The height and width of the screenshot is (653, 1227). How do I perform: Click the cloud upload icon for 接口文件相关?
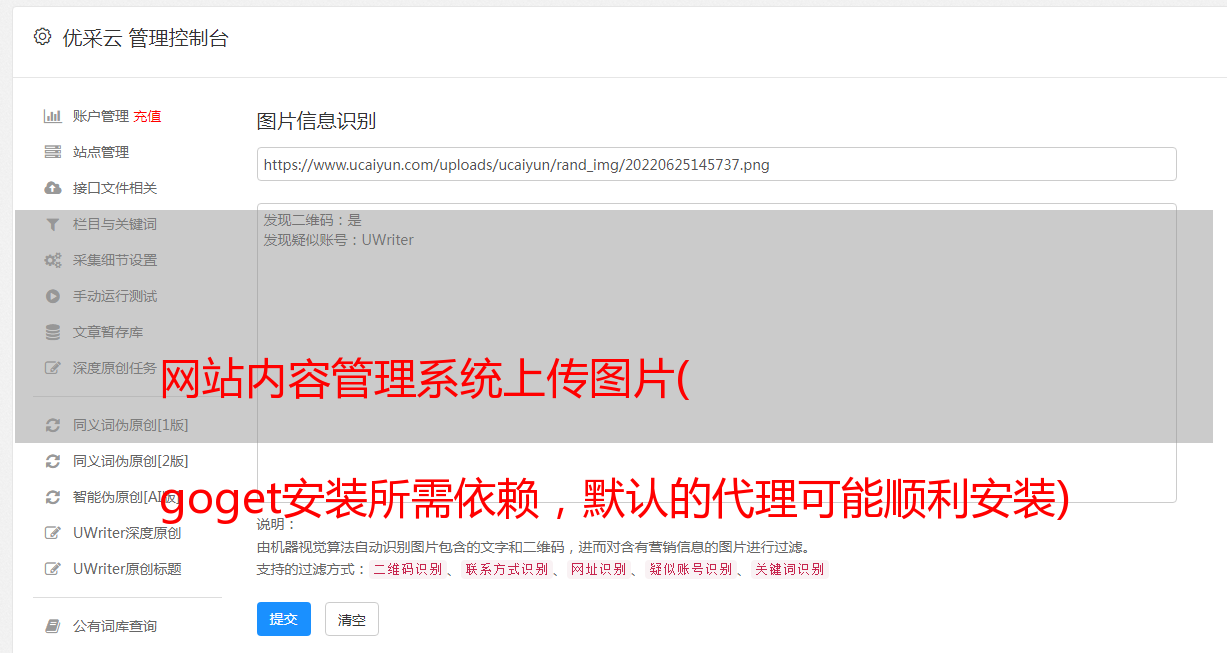point(53,188)
